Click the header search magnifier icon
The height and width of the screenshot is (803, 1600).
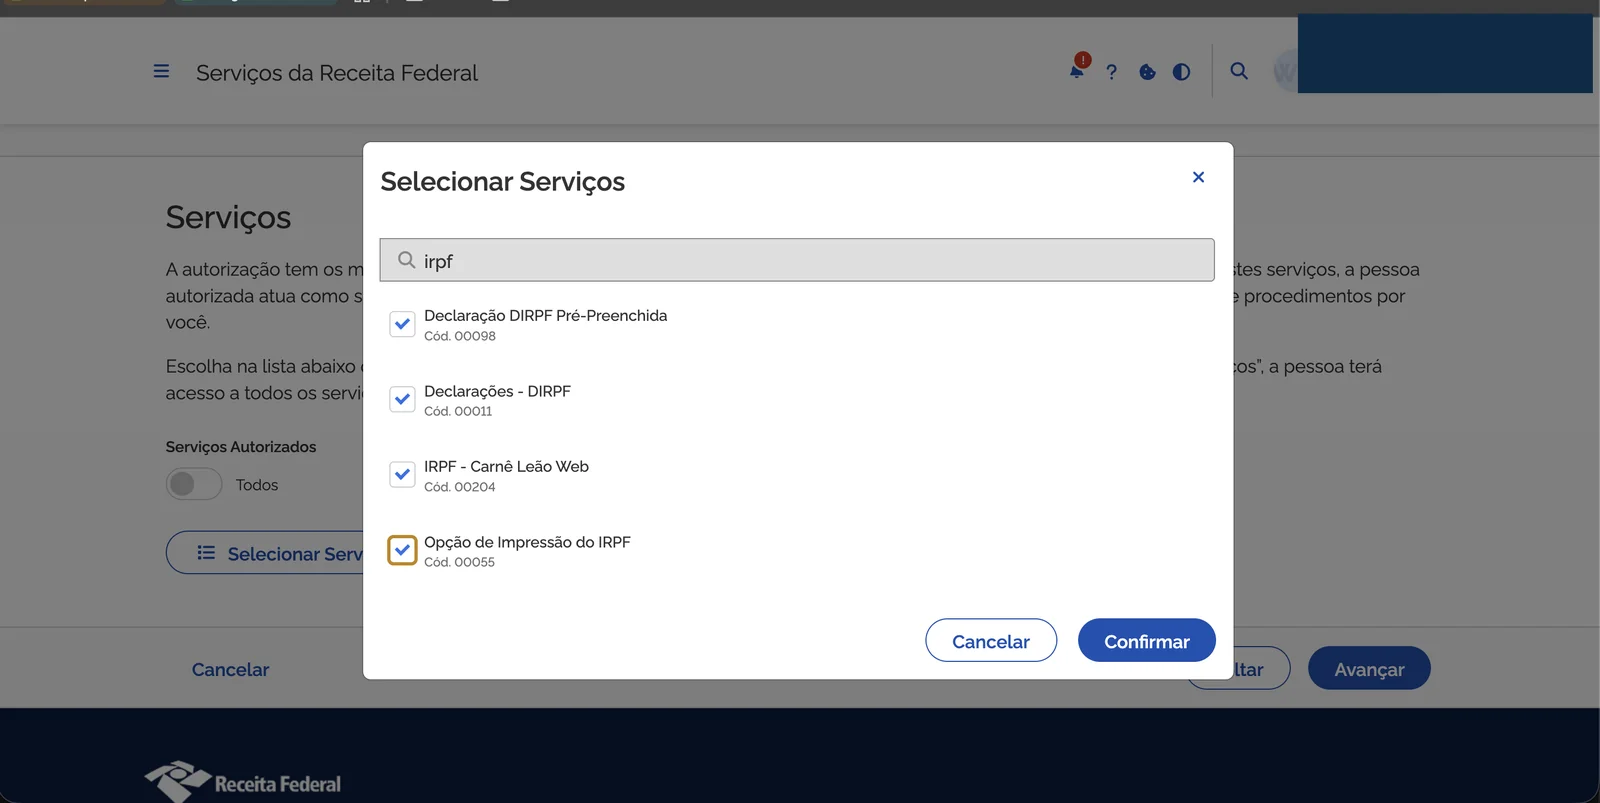(x=1239, y=71)
